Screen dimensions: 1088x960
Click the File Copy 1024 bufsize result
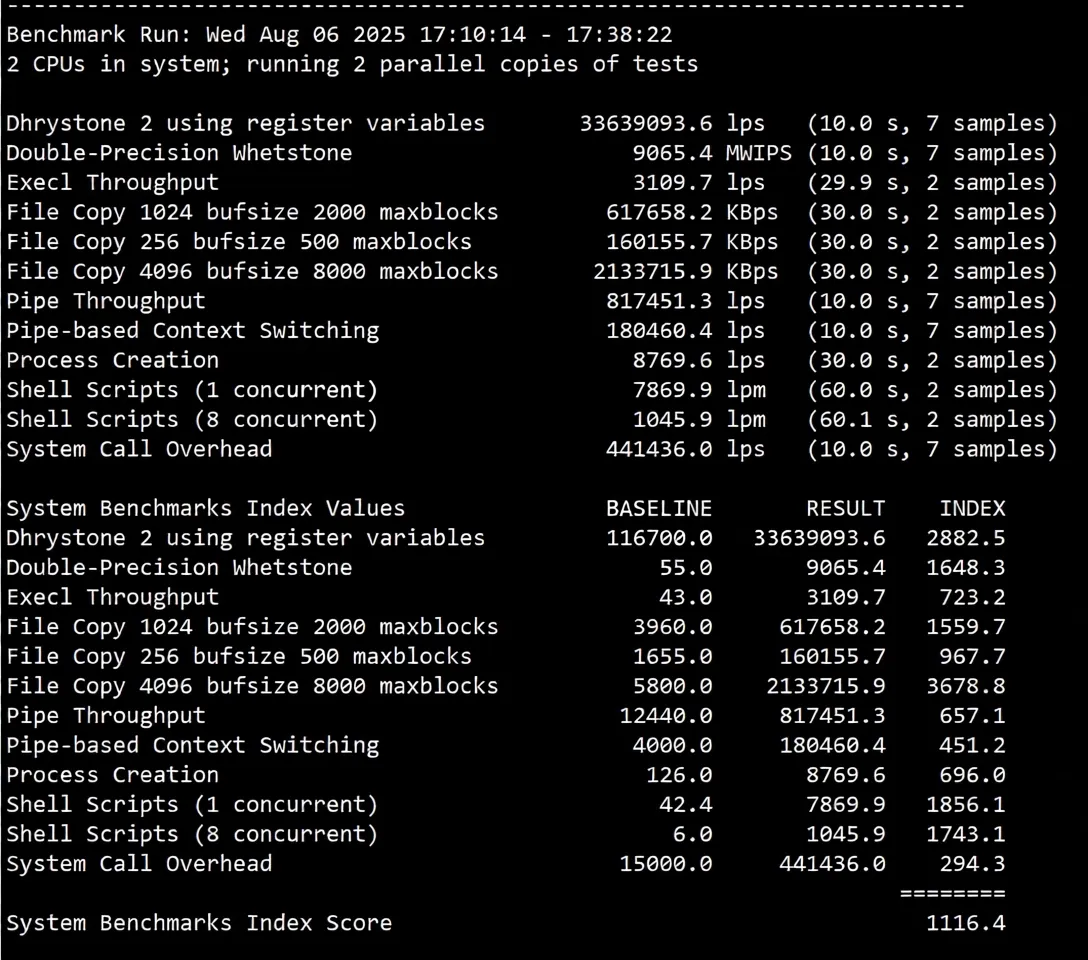tap(659, 211)
